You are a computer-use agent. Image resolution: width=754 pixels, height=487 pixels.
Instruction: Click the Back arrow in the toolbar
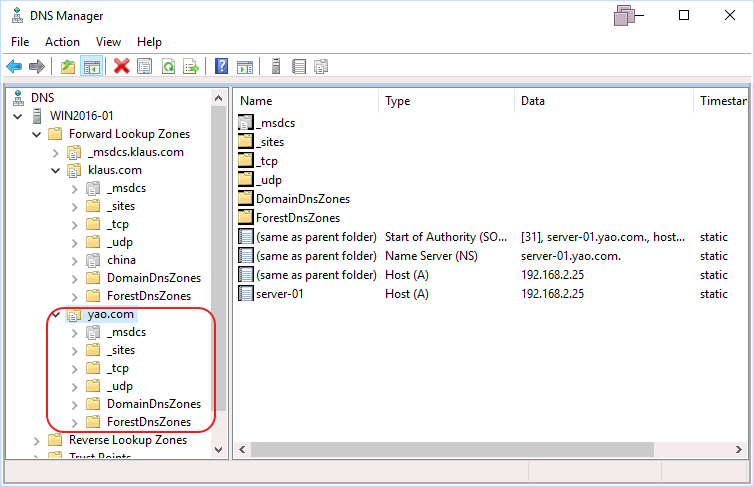pyautogui.click(x=14, y=66)
